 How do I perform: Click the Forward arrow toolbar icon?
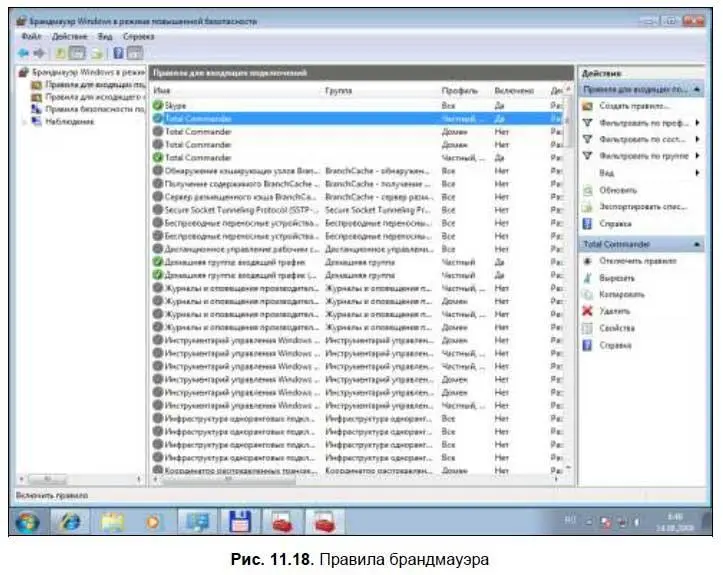click(x=40, y=53)
